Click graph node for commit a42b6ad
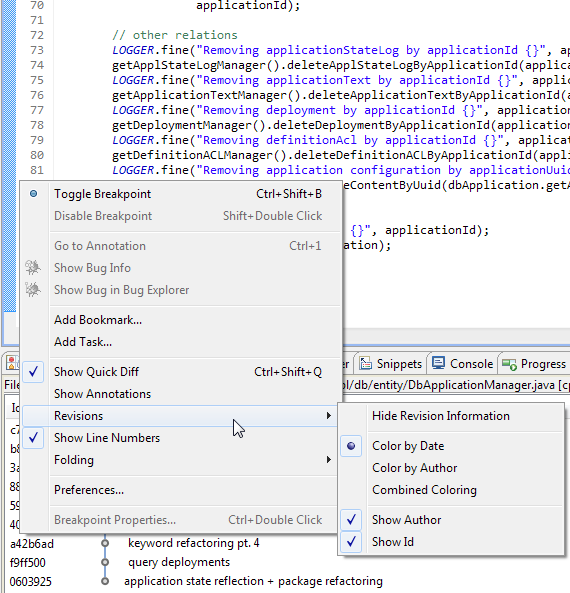This screenshot has width=570, height=593. (x=105, y=543)
